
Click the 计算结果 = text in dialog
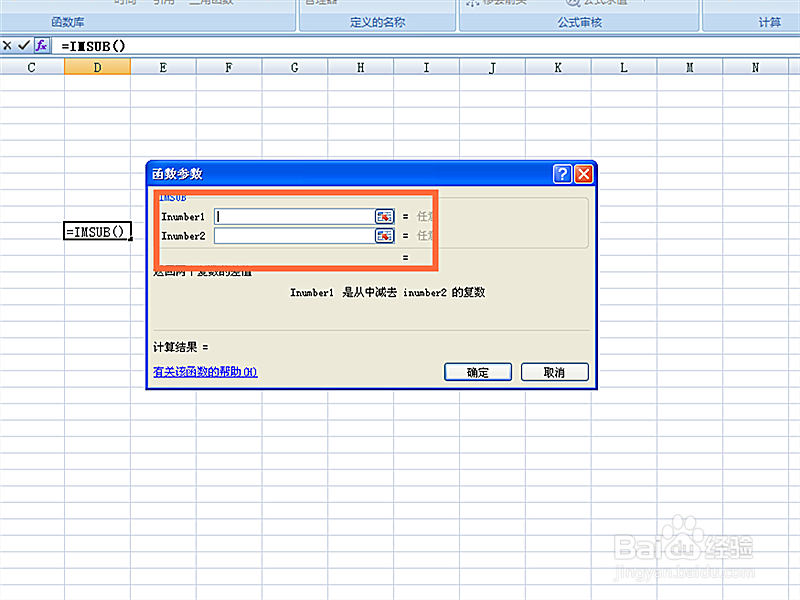point(181,347)
